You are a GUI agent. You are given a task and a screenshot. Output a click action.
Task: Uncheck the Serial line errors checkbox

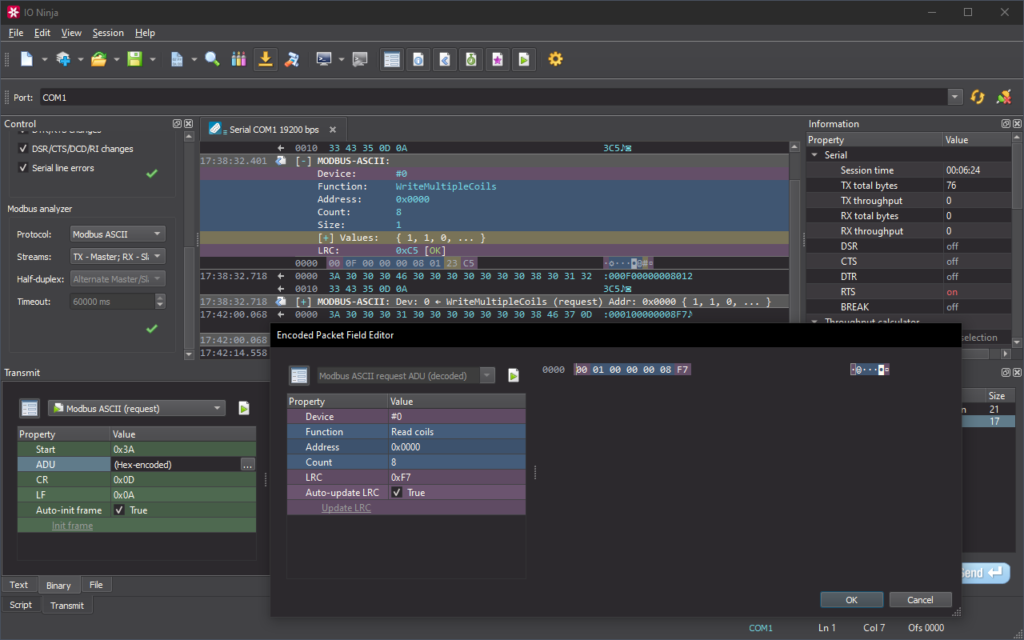pos(23,168)
